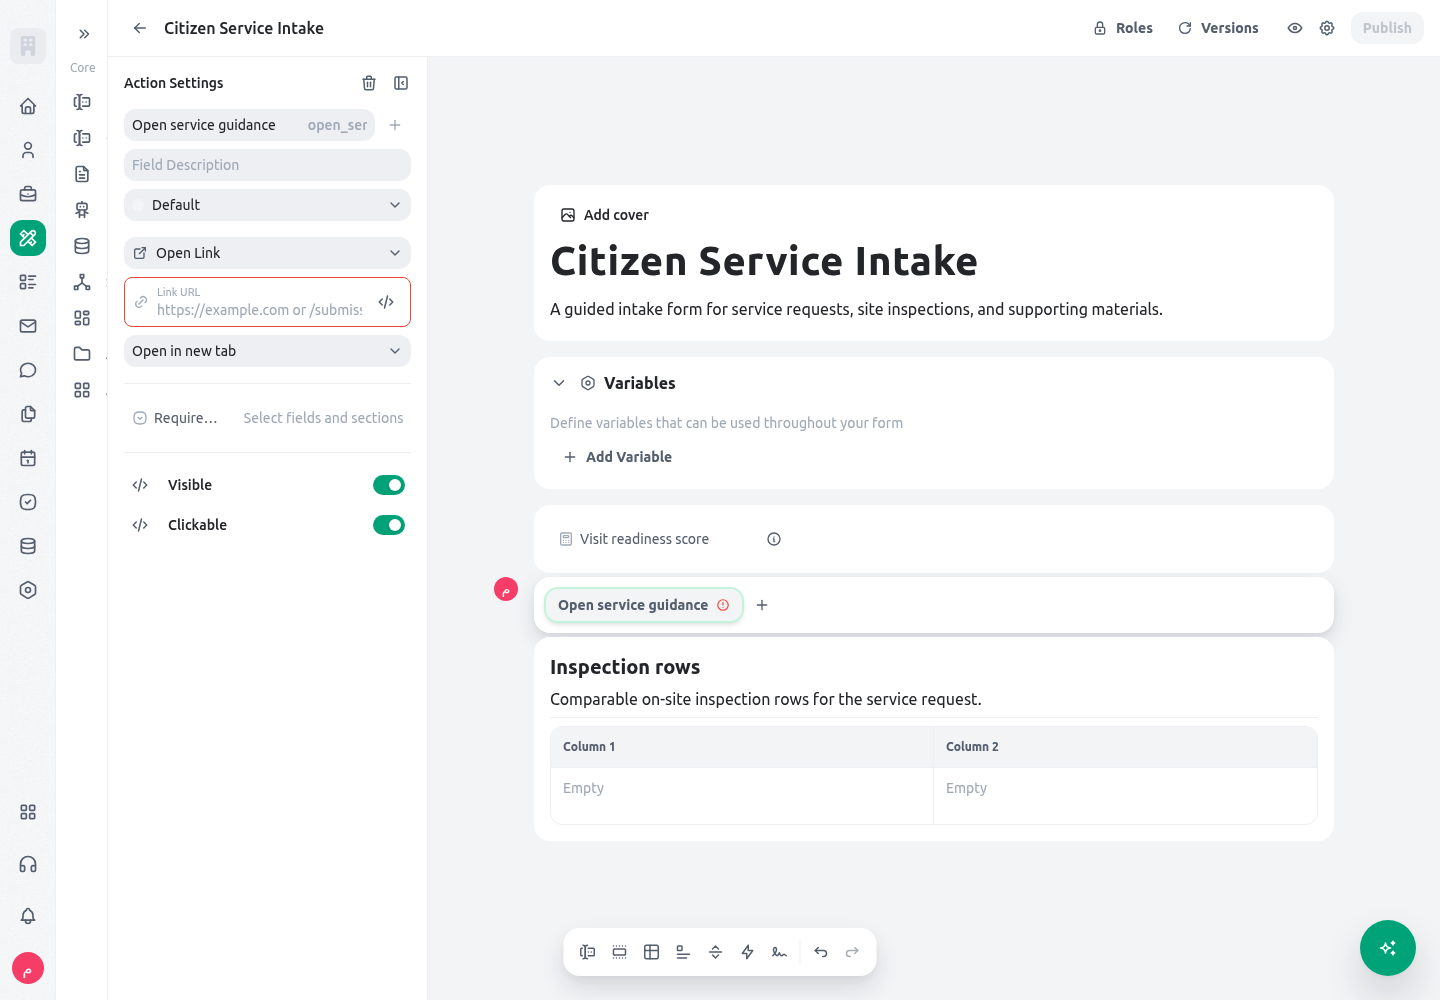Image resolution: width=1440 pixels, height=1000 pixels.
Task: Go back with the left arrow
Action: click(140, 28)
